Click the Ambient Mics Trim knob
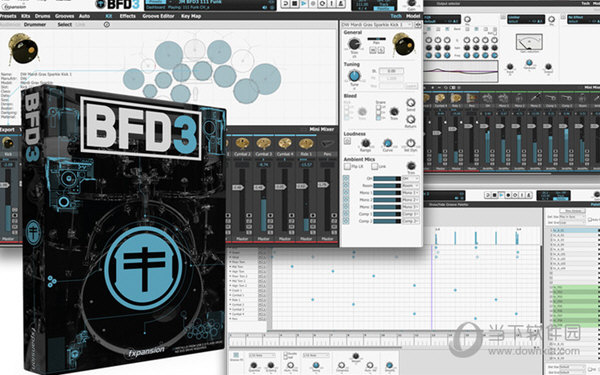Screen dimensions: 600x375 (x=411, y=166)
